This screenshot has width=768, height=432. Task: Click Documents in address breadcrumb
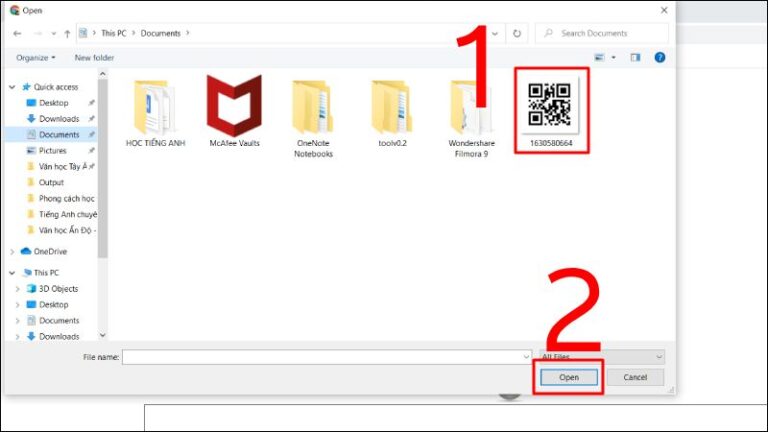pyautogui.click(x=161, y=33)
